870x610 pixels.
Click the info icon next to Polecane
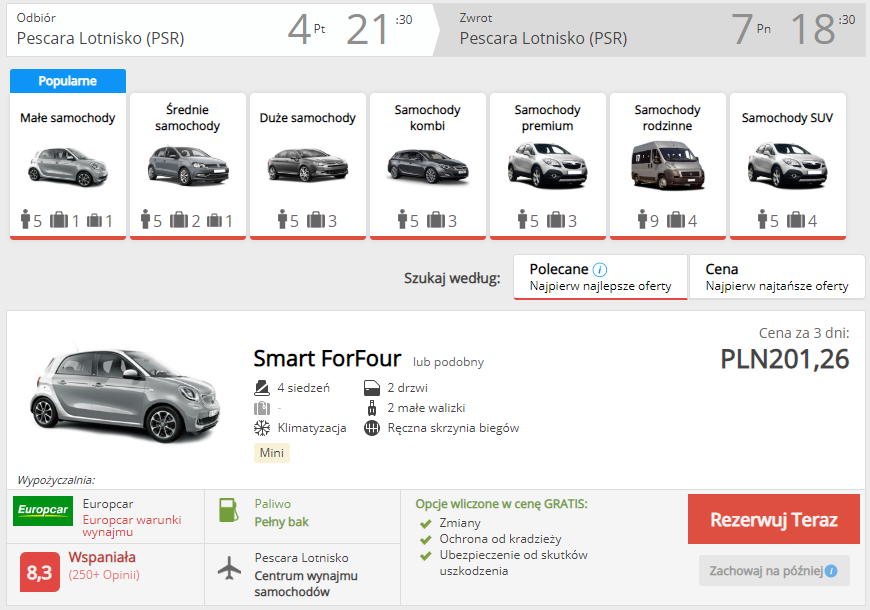(600, 270)
